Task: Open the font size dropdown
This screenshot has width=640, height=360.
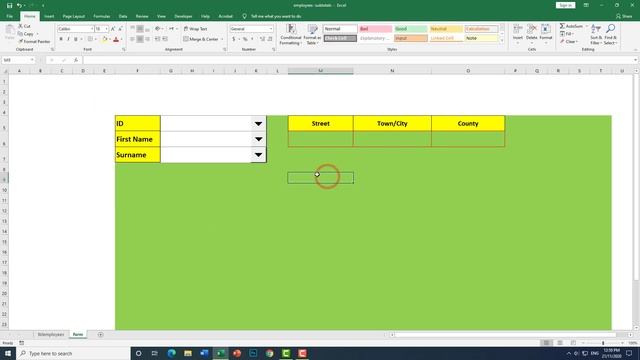Action: [x=107, y=29]
